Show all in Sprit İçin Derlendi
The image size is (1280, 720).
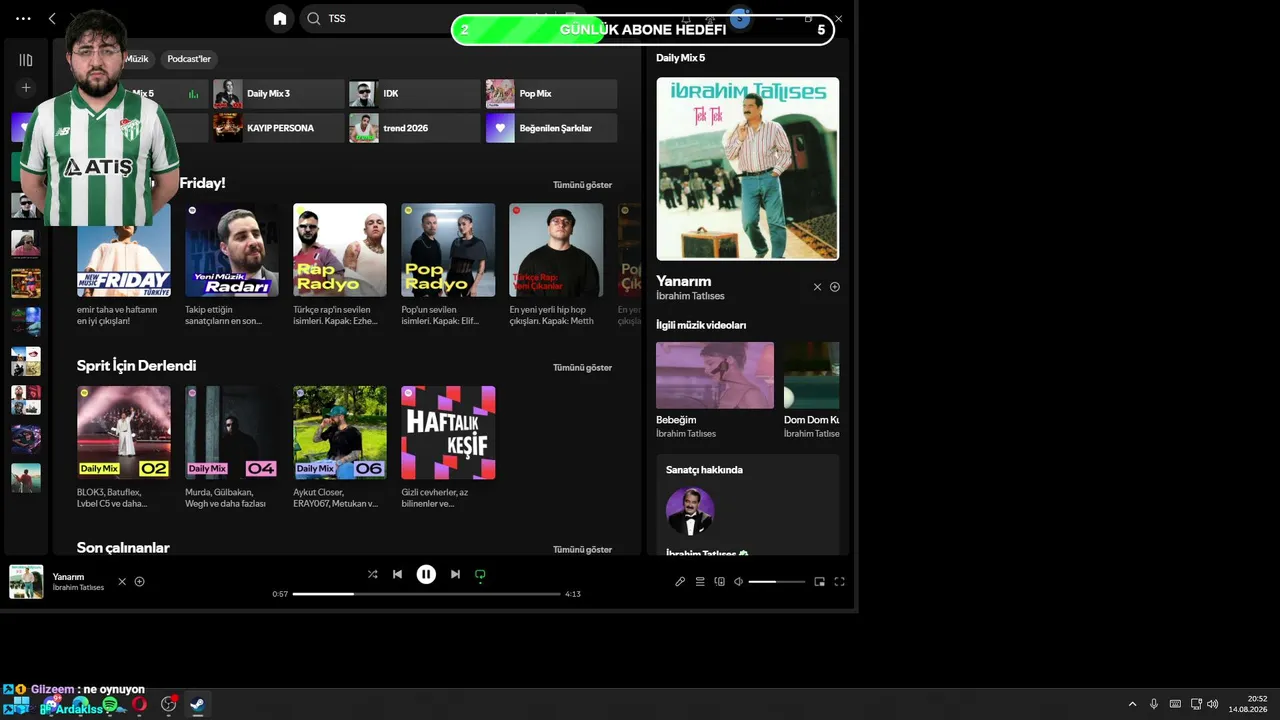[582, 368]
